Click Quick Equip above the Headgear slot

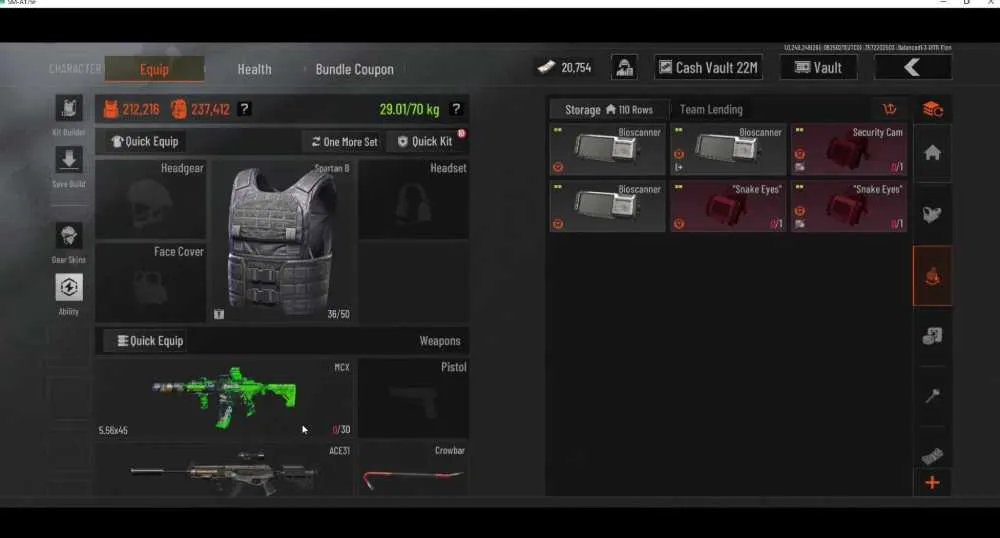tap(145, 142)
